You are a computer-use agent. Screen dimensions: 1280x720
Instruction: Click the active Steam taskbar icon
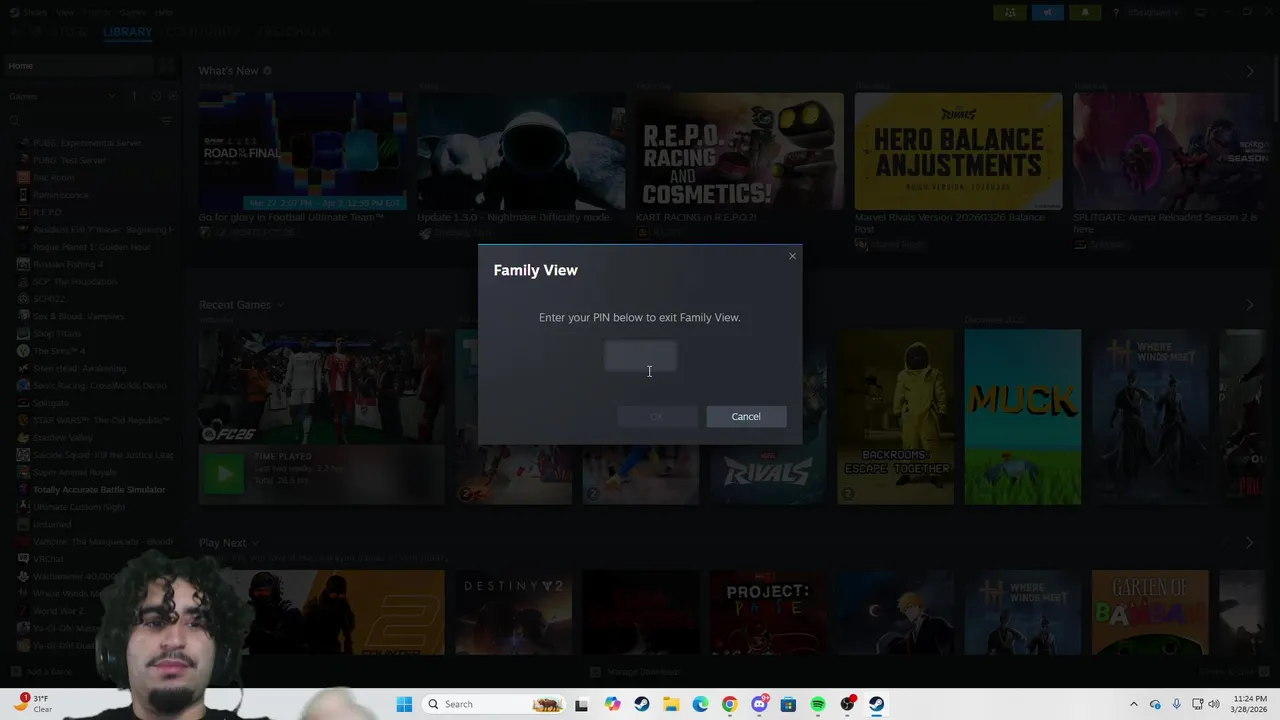[x=877, y=704]
